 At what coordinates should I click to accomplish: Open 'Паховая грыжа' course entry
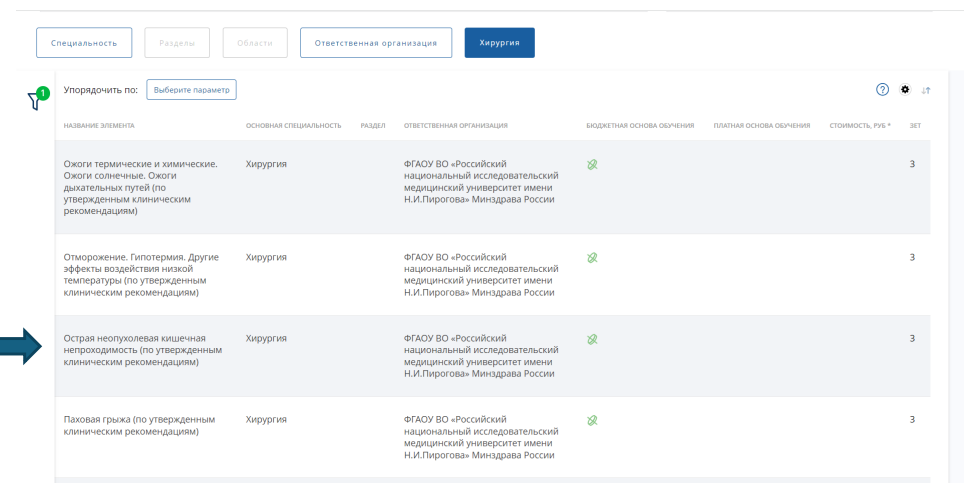click(x=140, y=425)
